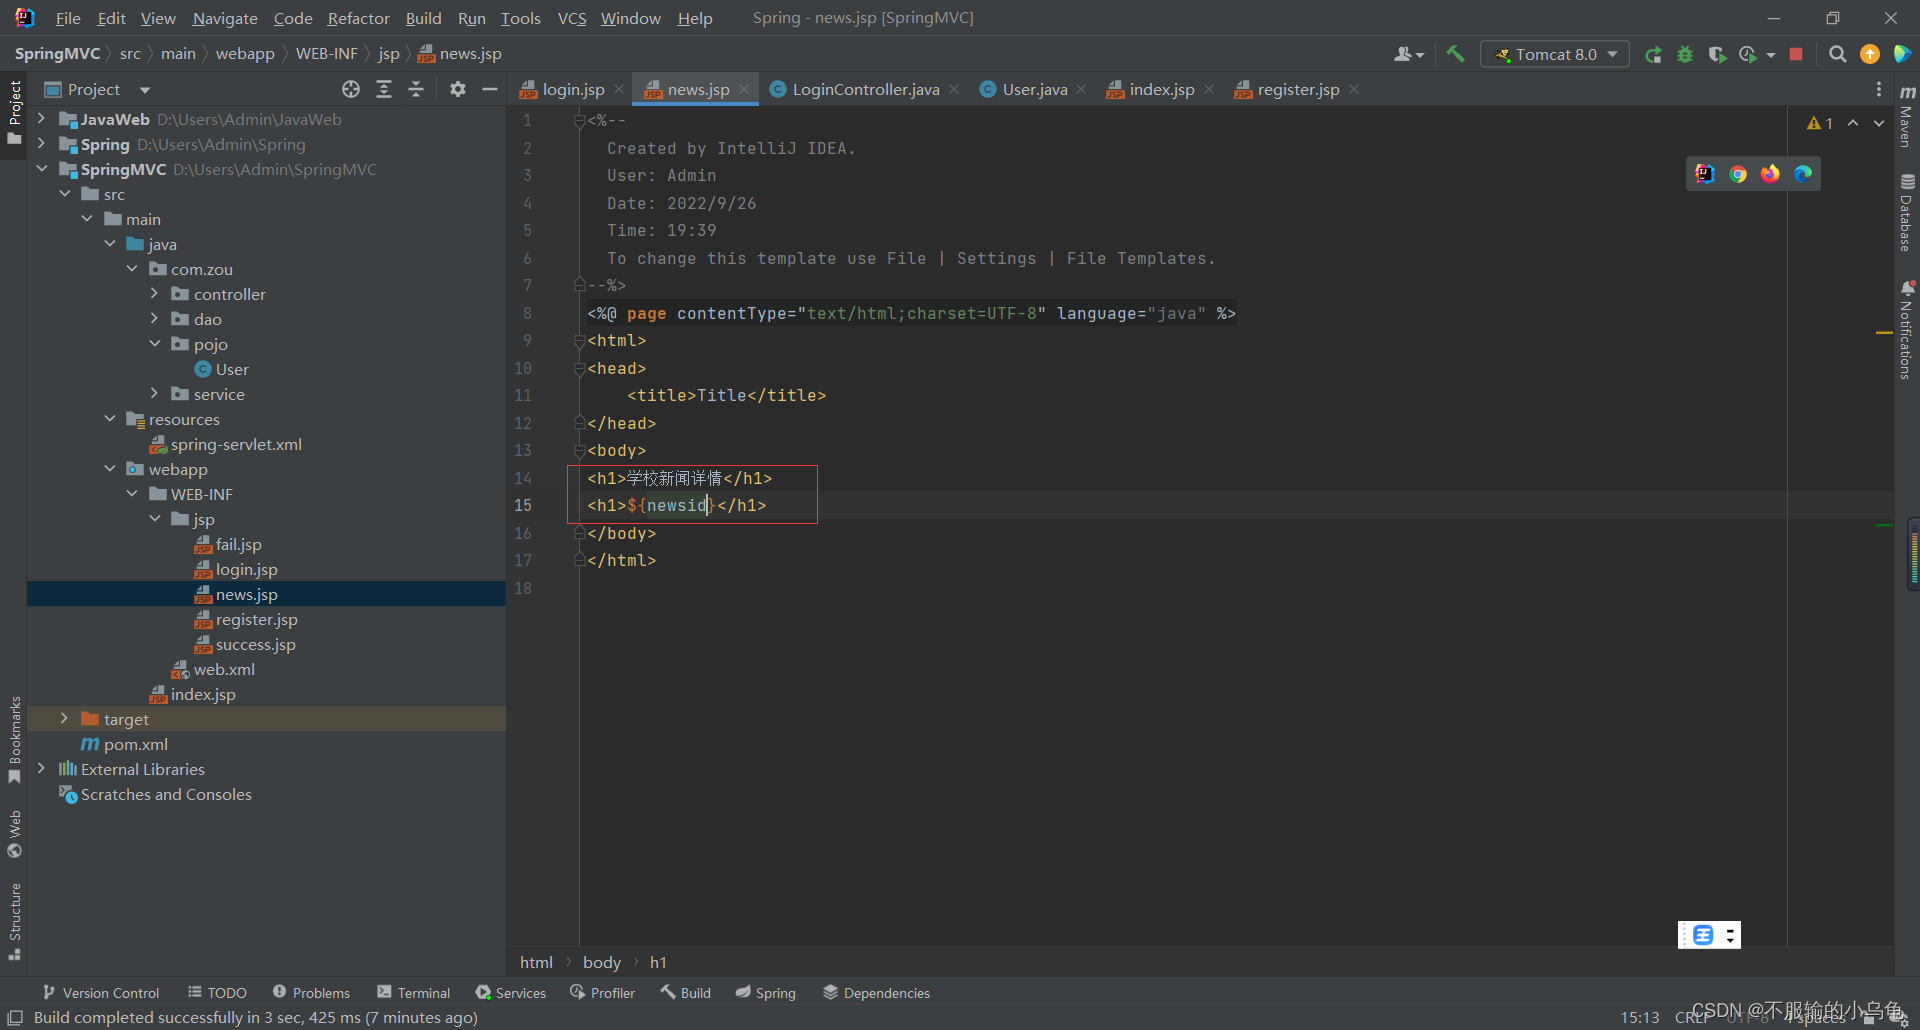
Task: Click the yellow warning stripe marker
Action: point(1884,332)
